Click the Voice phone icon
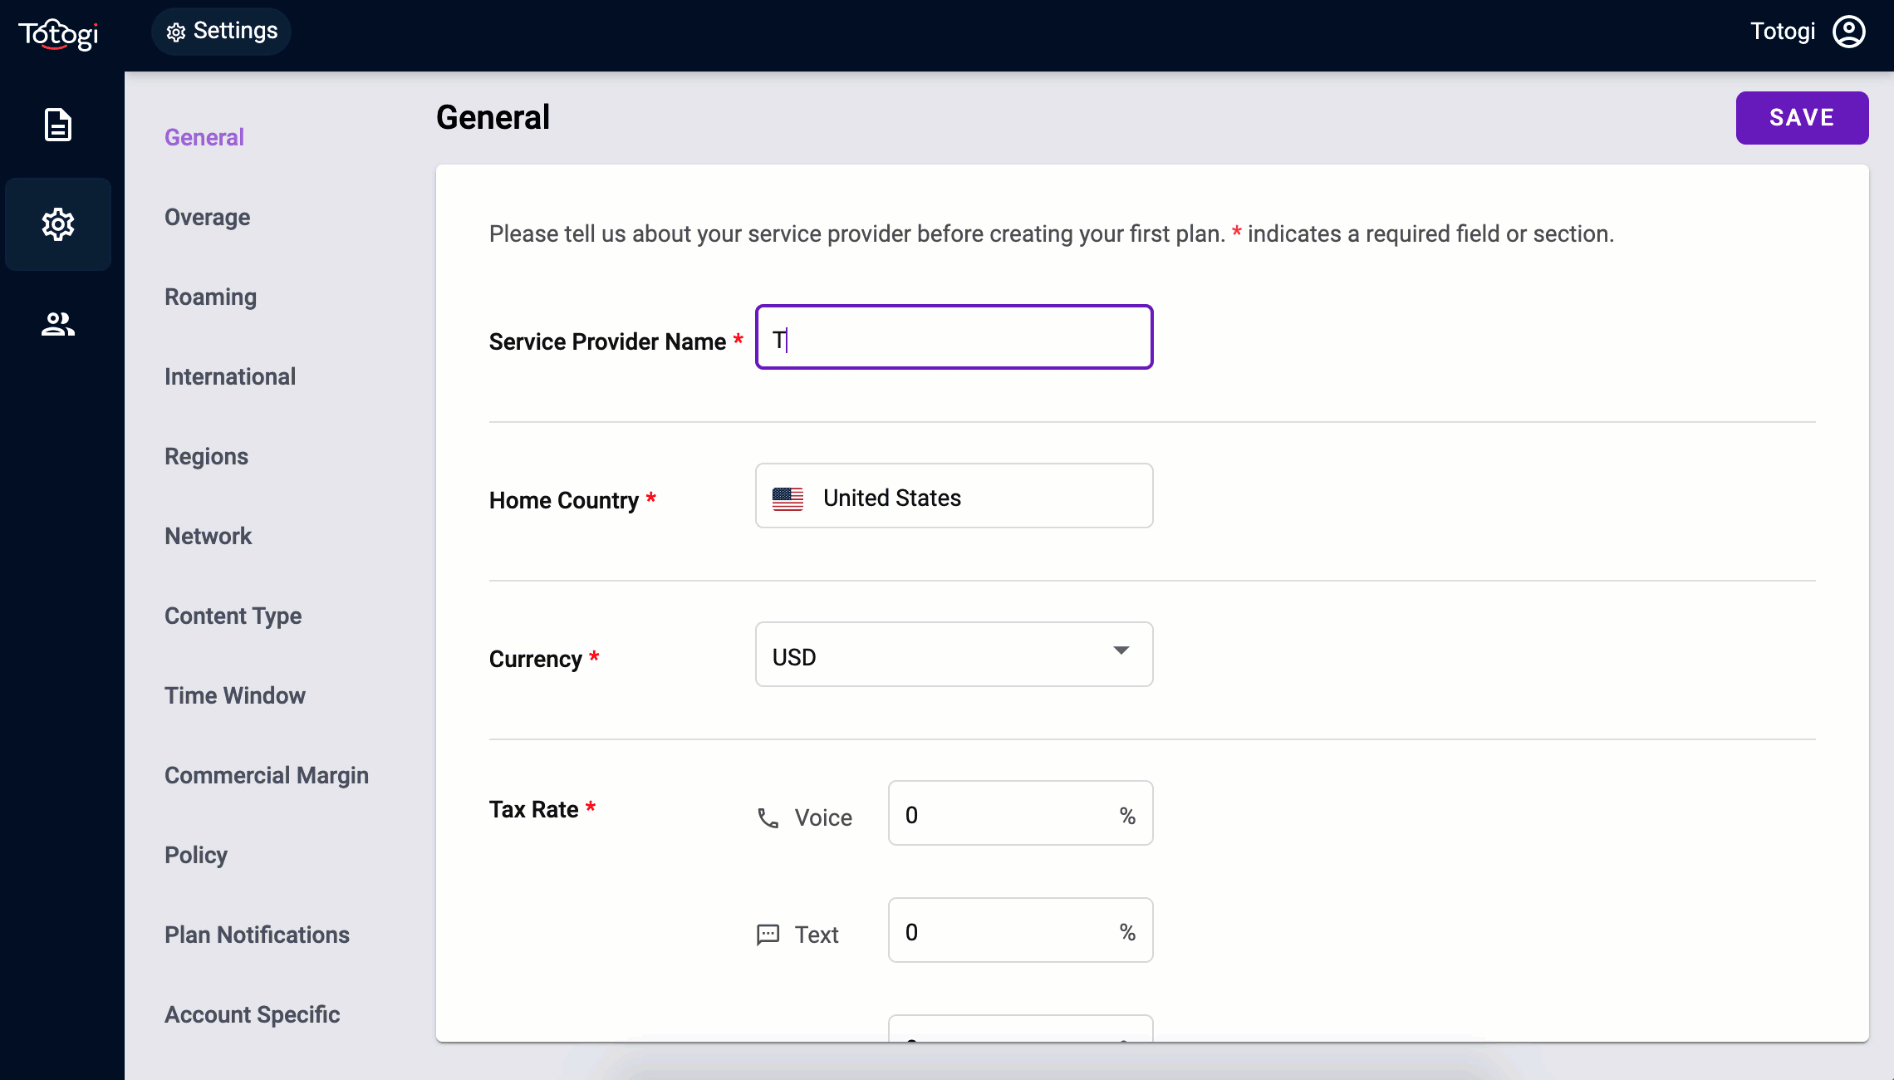Image resolution: width=1894 pixels, height=1080 pixels. coord(768,818)
